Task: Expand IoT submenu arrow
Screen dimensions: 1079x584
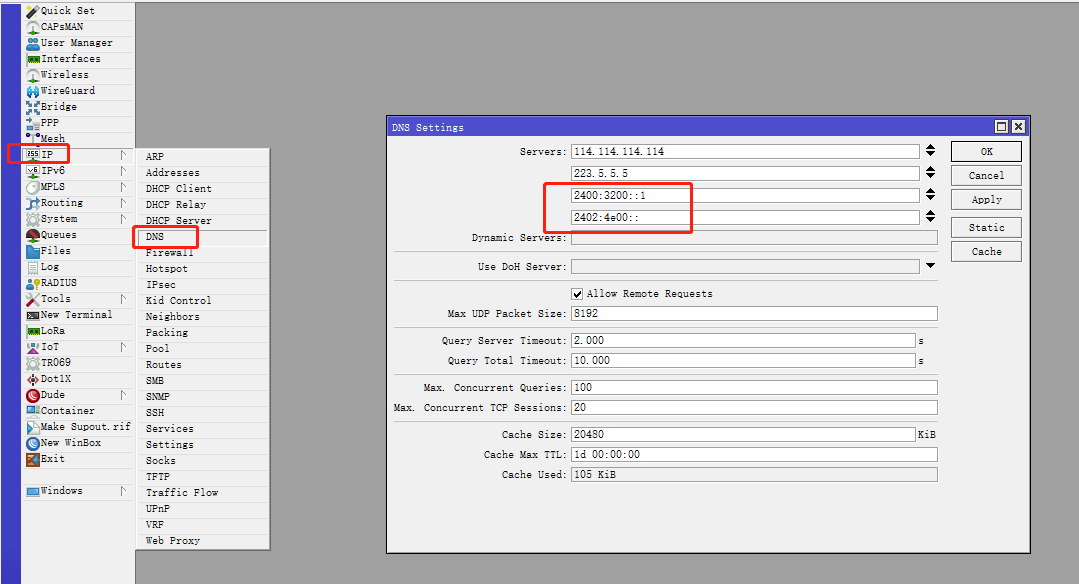Action: point(123,347)
